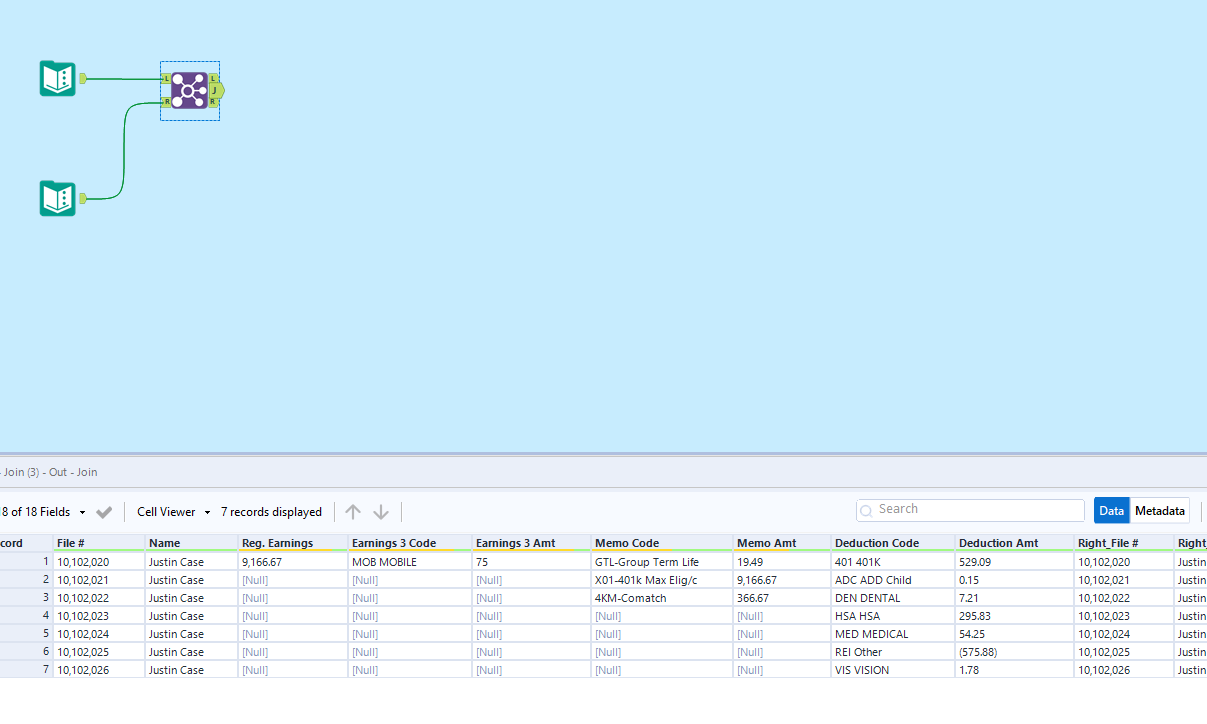Switch to the Data tab
The height and width of the screenshot is (724, 1207).
tap(1111, 509)
